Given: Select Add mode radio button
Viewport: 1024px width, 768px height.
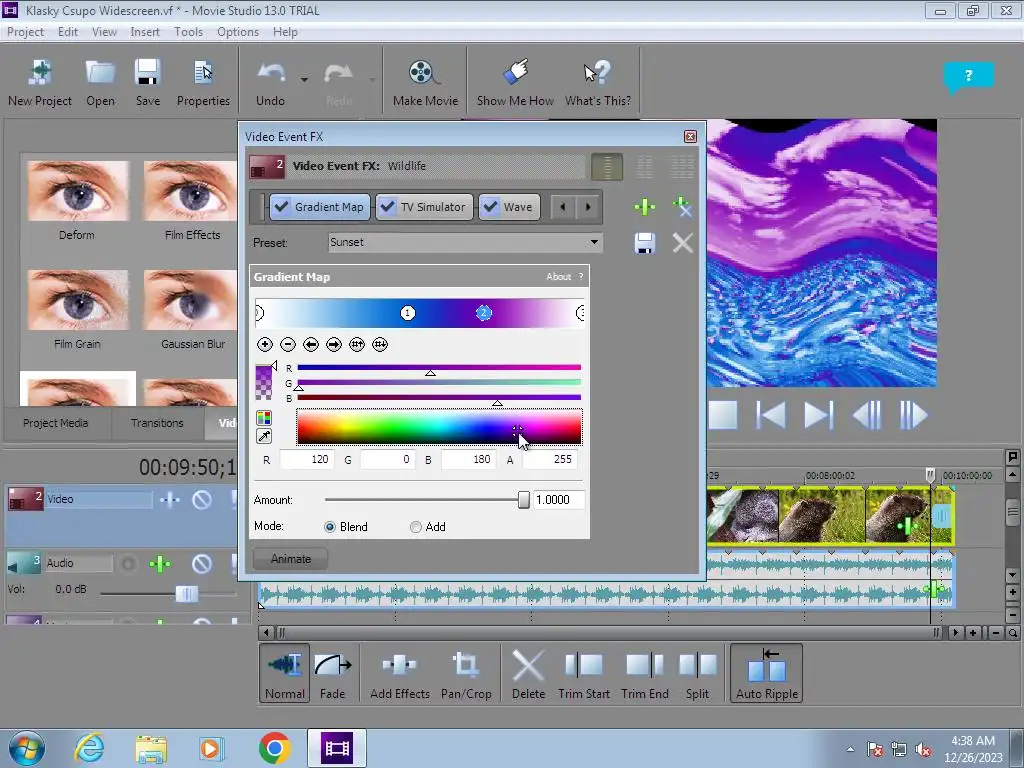Looking at the screenshot, I should tap(415, 527).
